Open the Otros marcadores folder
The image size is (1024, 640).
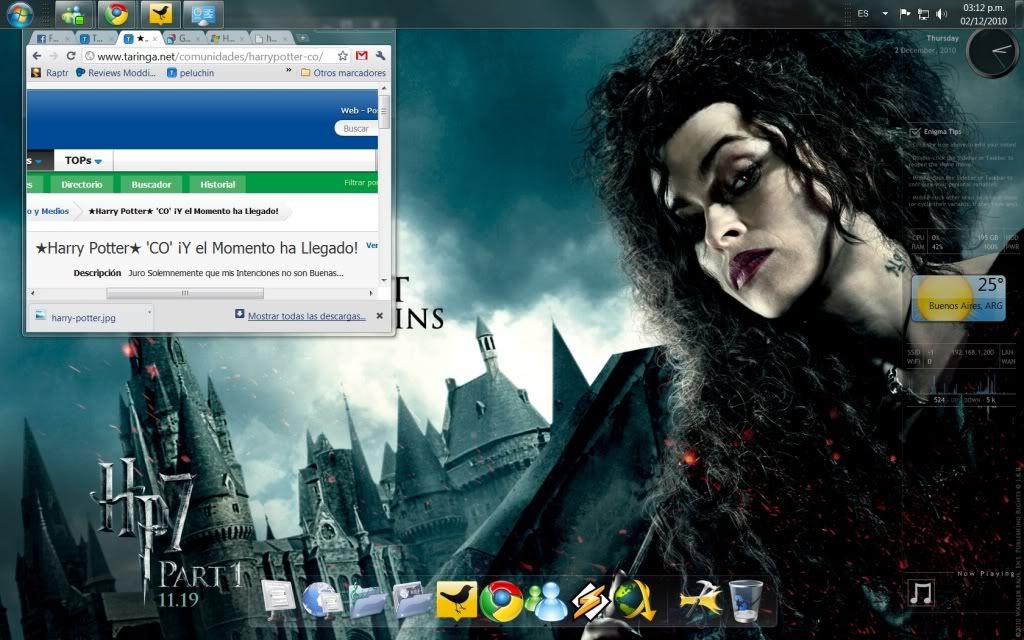[x=344, y=72]
